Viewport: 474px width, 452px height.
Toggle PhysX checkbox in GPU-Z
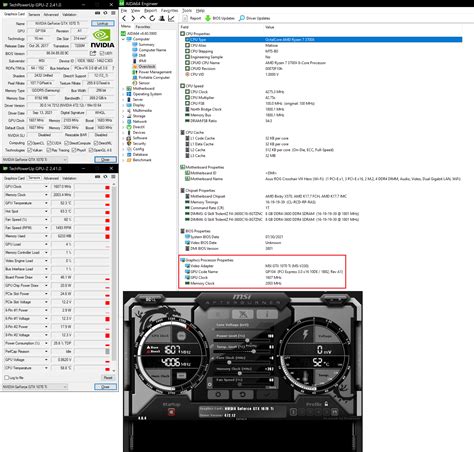point(74,150)
